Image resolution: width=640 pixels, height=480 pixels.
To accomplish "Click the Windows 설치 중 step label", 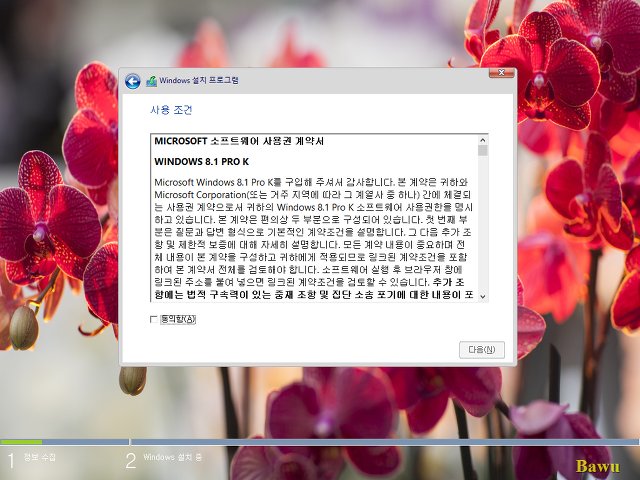I will point(172,457).
